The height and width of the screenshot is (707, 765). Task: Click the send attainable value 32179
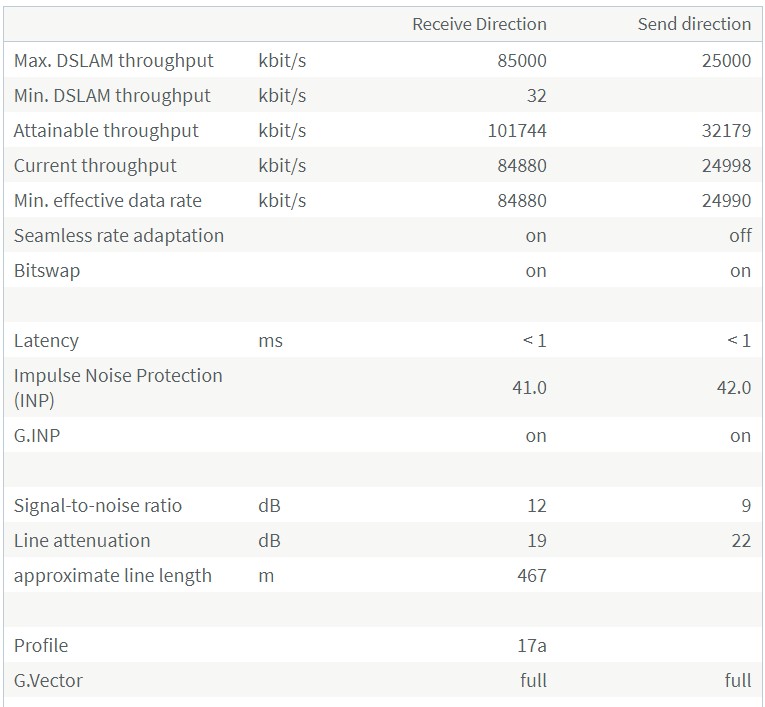(x=726, y=131)
